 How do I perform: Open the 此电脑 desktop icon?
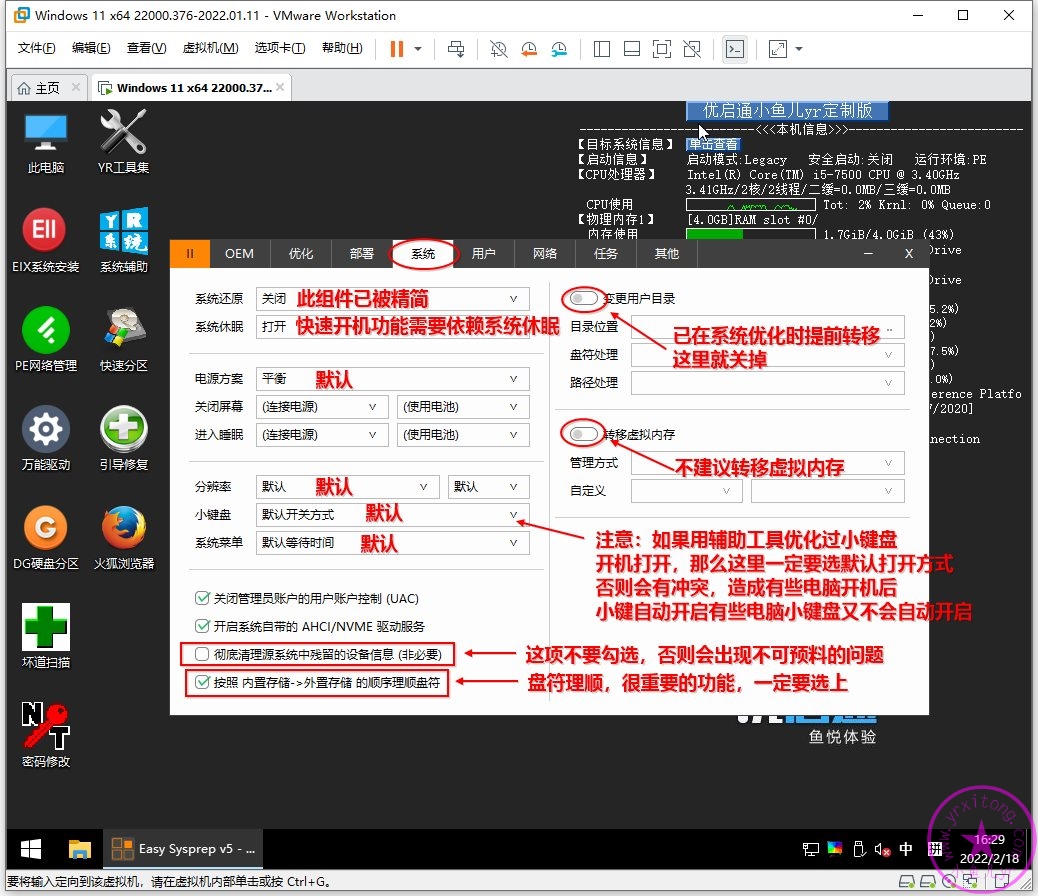point(46,143)
